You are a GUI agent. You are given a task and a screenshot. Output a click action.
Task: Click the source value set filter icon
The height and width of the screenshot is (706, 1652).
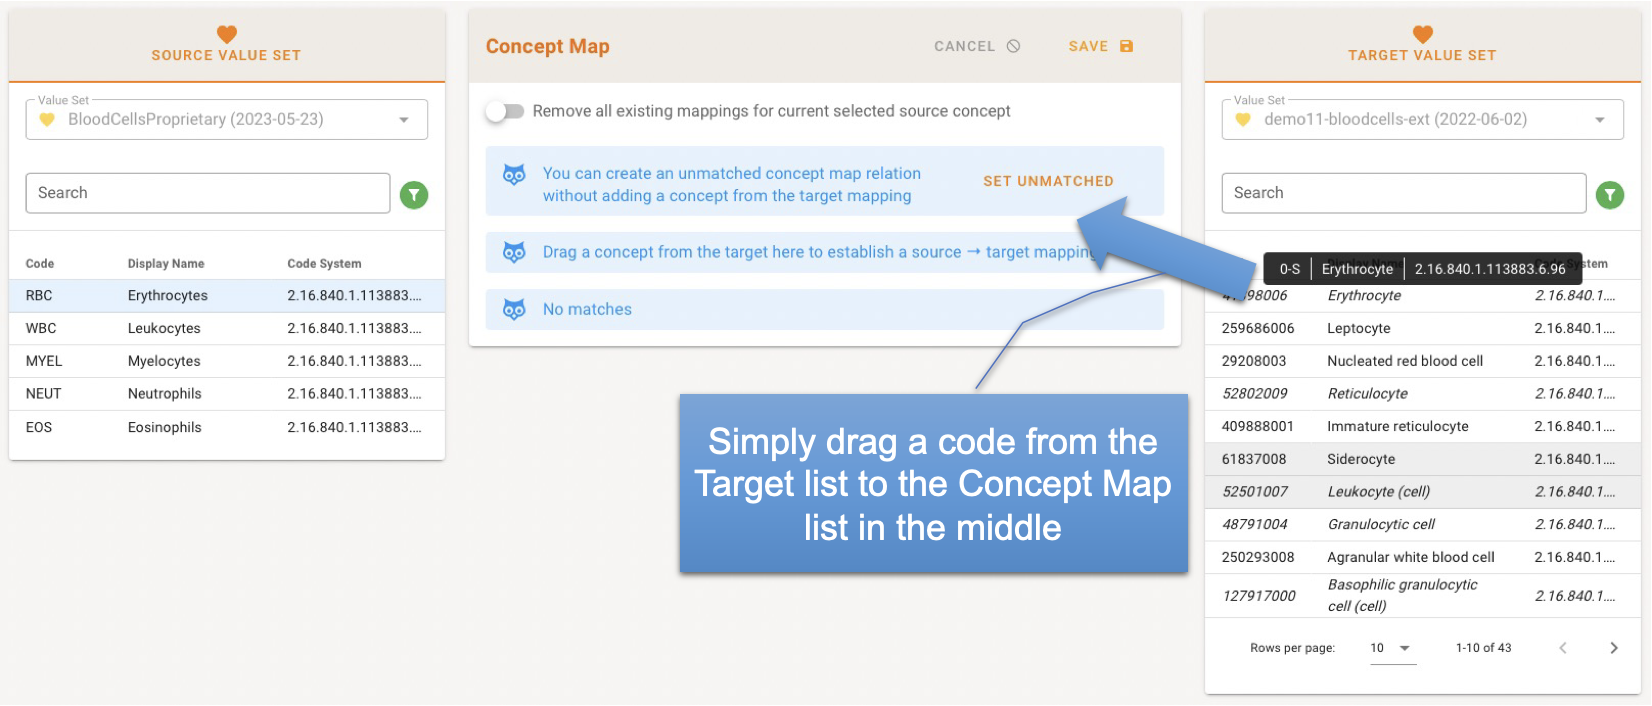pos(414,195)
